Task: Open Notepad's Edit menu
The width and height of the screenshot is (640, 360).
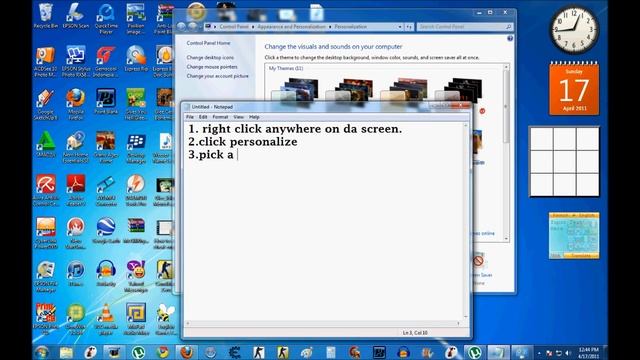Action: click(x=203, y=117)
